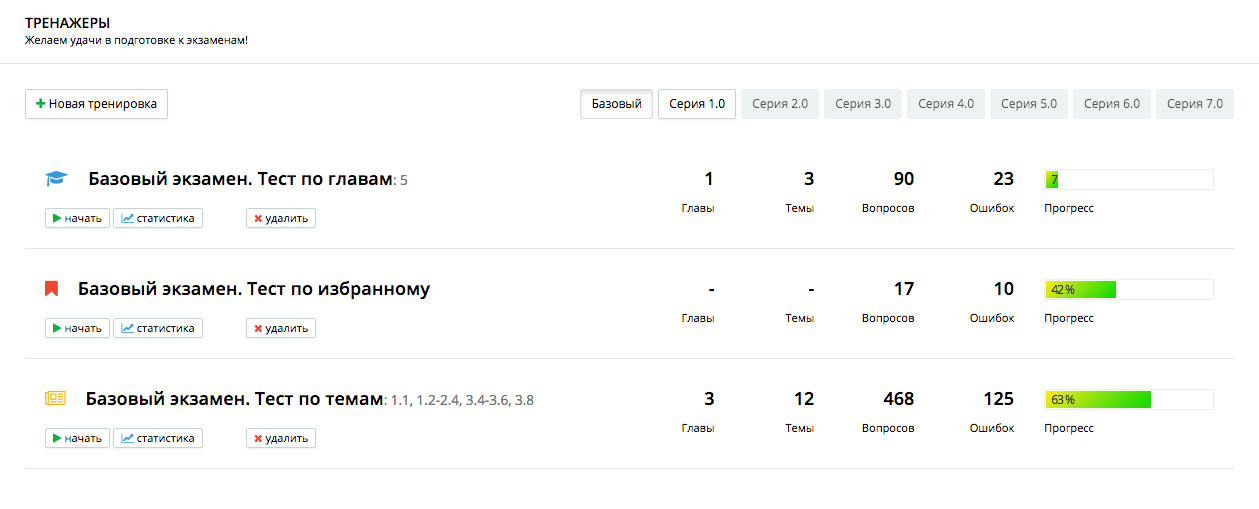Open the Серия 2.0 tab
1259x509 pixels.
[780, 104]
